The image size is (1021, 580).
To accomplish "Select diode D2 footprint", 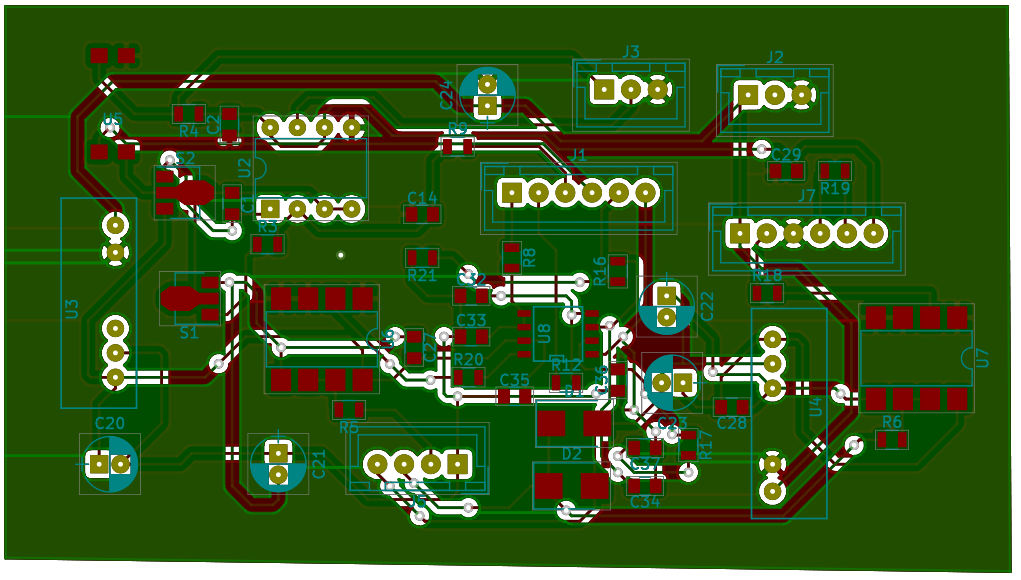I will (x=571, y=487).
